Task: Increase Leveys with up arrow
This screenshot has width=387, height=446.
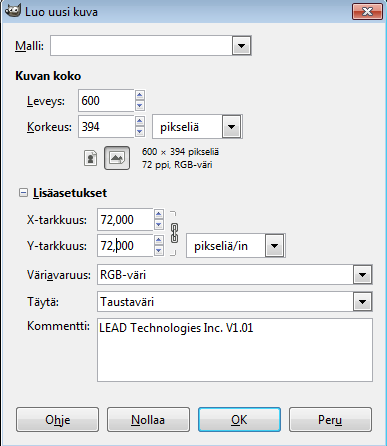Action: click(x=140, y=95)
